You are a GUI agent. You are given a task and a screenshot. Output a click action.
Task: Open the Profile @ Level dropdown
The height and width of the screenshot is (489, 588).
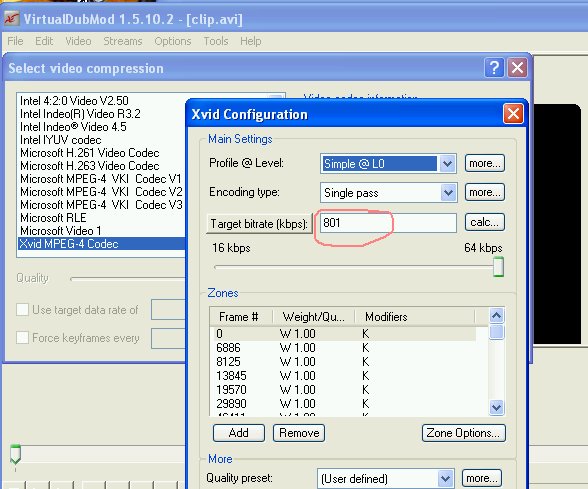[x=447, y=164]
